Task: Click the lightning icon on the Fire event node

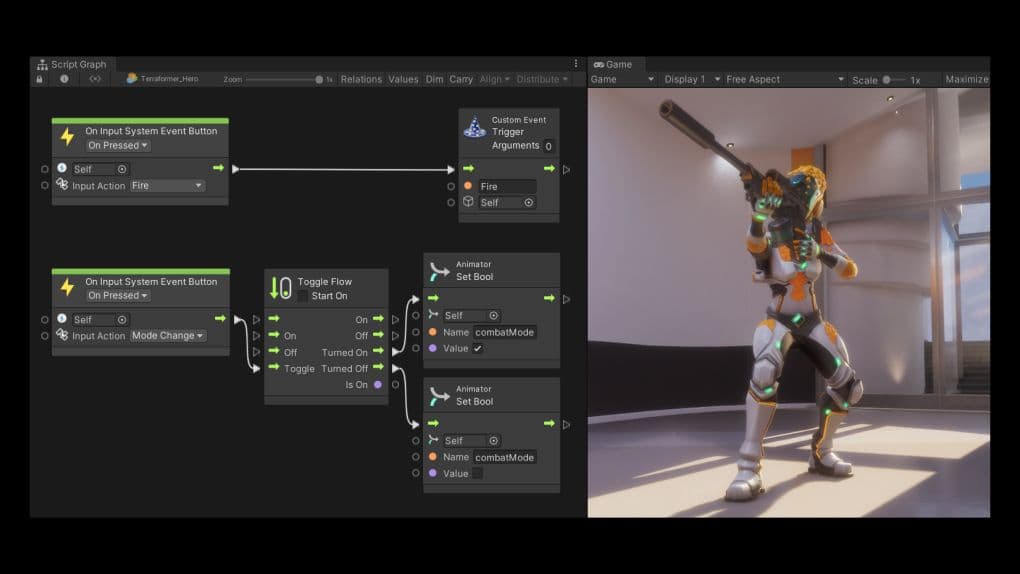Action: point(68,137)
